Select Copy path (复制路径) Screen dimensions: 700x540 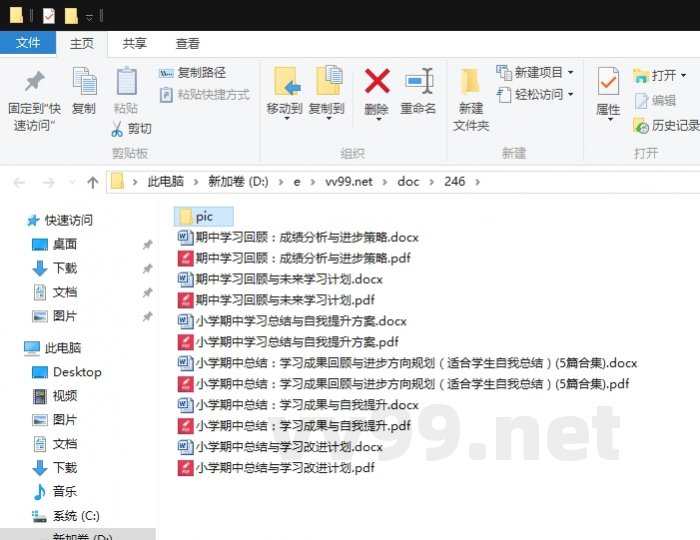192,73
